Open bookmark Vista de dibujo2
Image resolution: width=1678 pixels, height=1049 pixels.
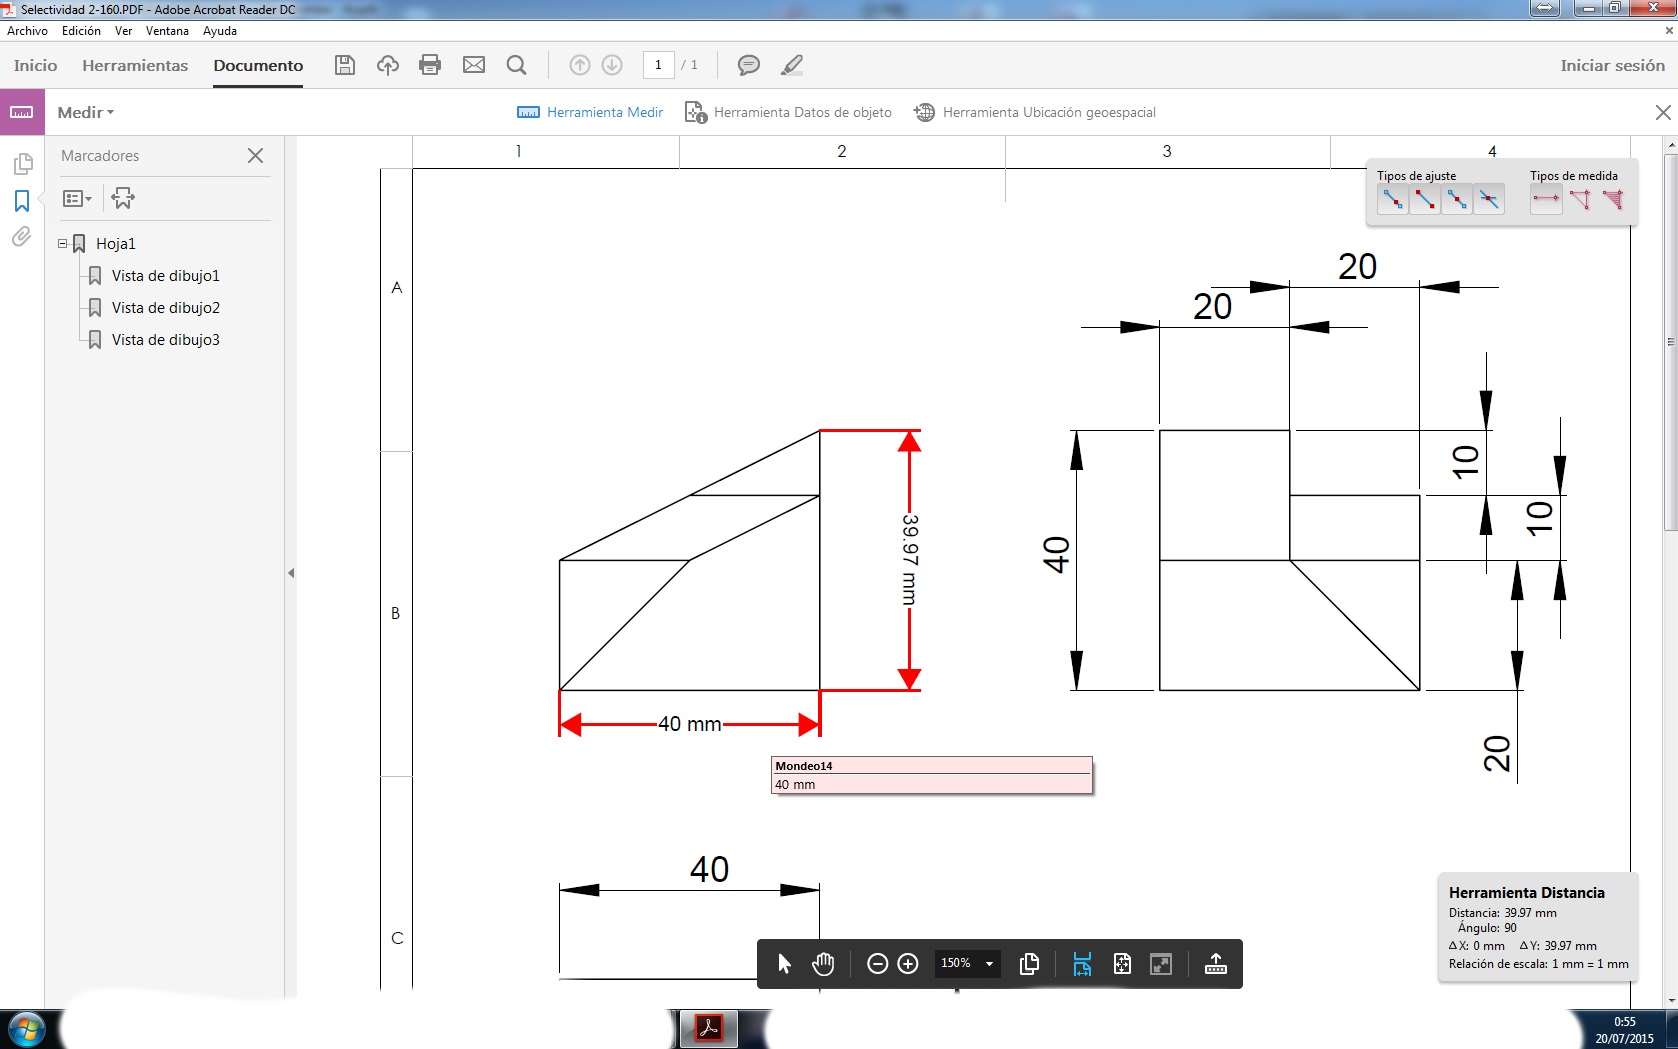165,307
